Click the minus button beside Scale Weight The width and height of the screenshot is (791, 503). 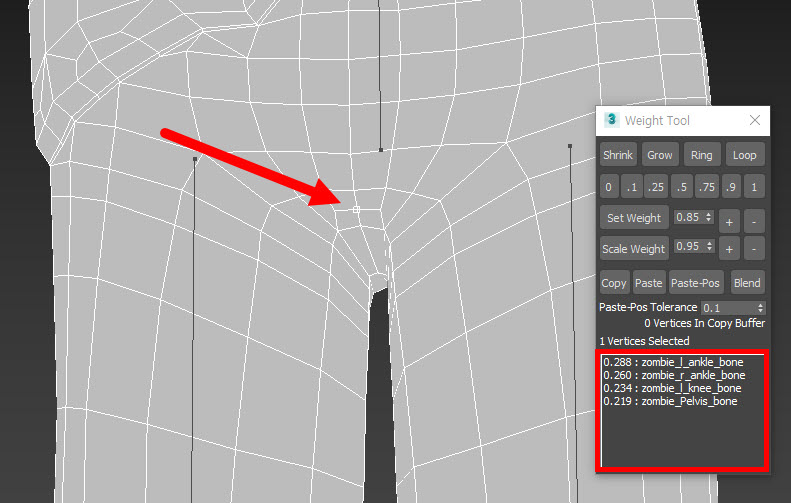[754, 249]
